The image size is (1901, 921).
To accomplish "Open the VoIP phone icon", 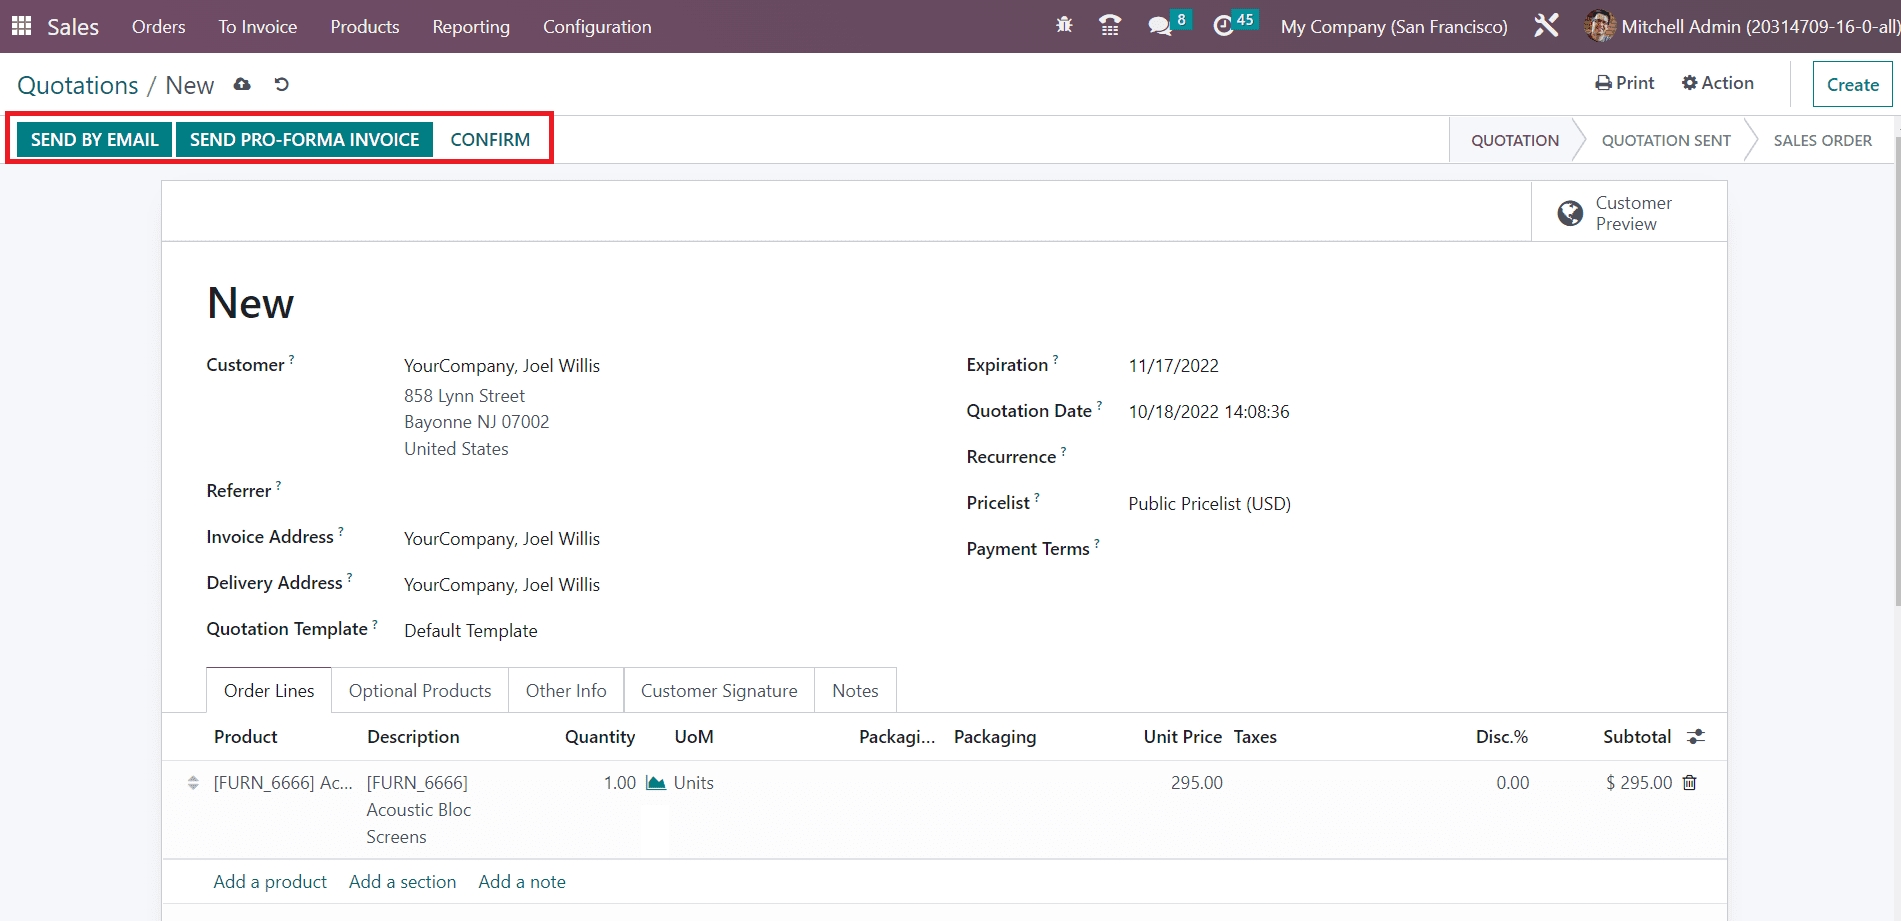I will (1110, 26).
